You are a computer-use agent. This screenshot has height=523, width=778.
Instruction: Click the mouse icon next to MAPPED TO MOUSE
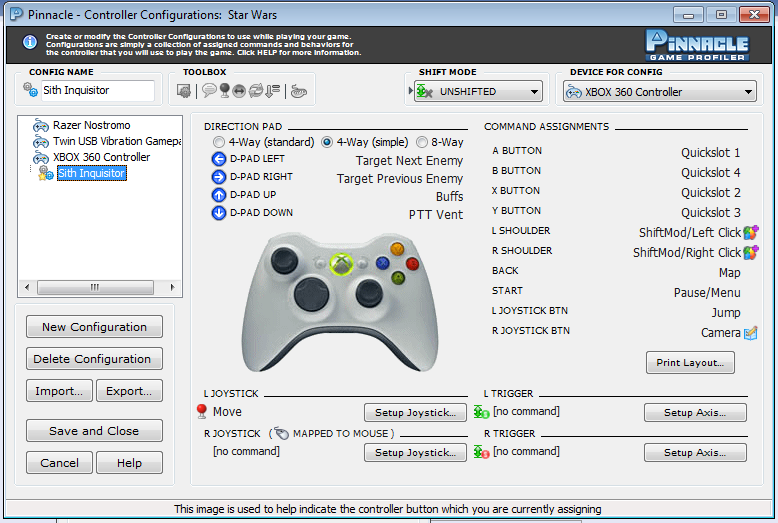281,433
